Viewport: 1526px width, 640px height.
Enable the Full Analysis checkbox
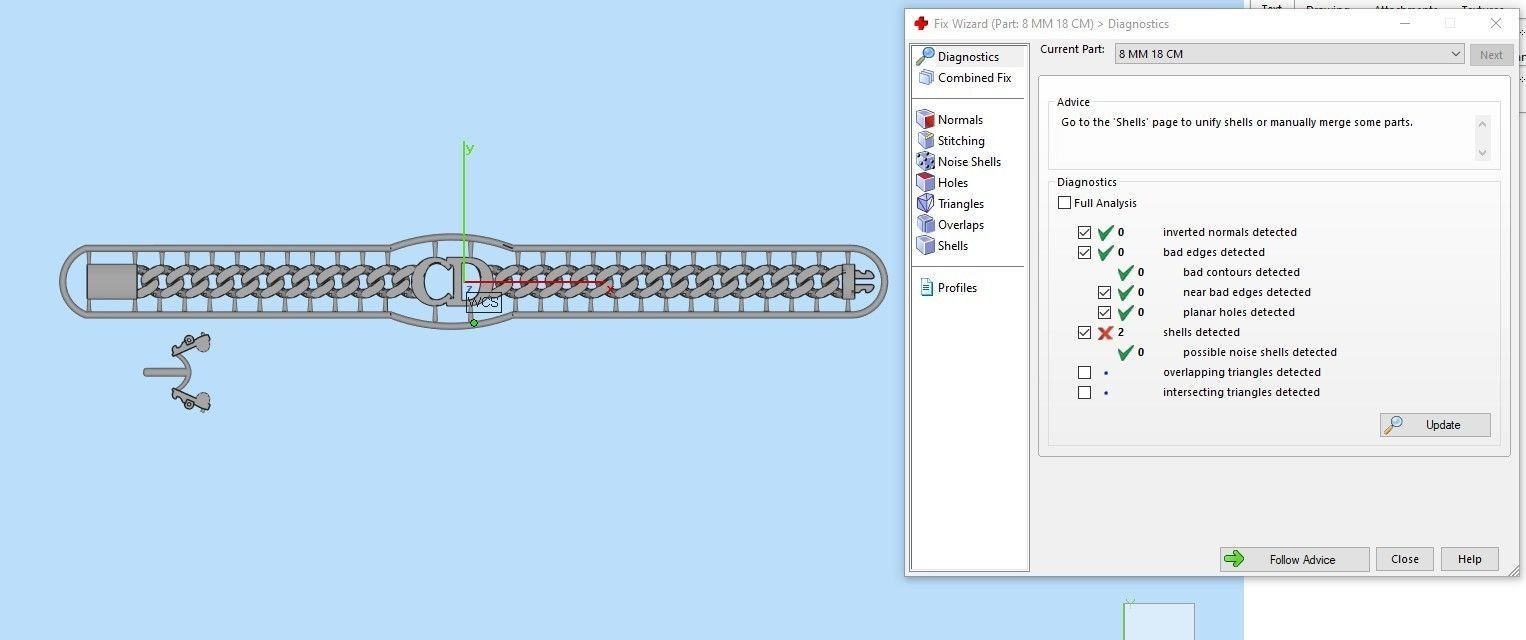[x=1064, y=203]
